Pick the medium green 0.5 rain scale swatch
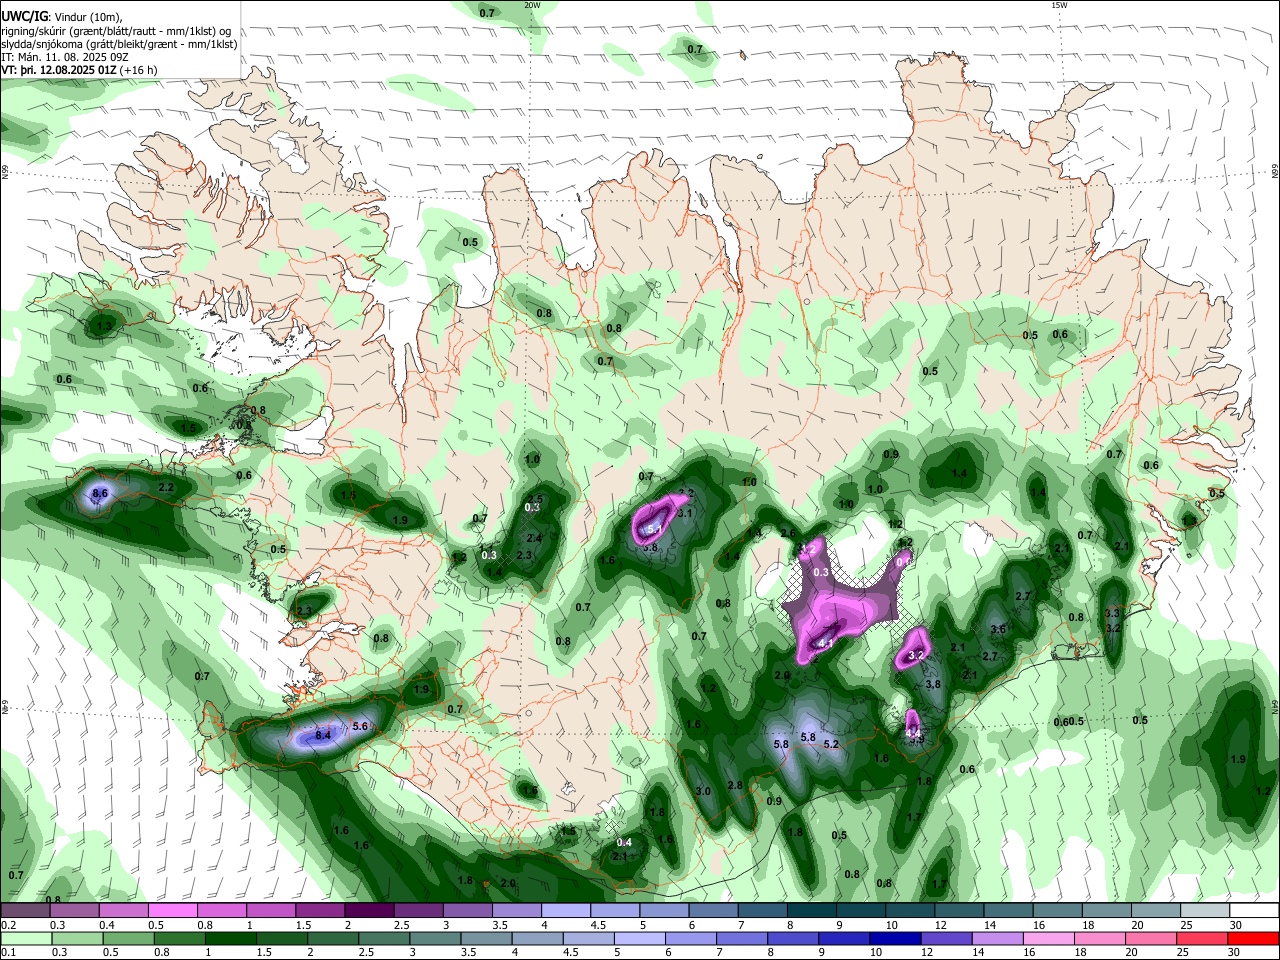1280x960 pixels. point(127,938)
